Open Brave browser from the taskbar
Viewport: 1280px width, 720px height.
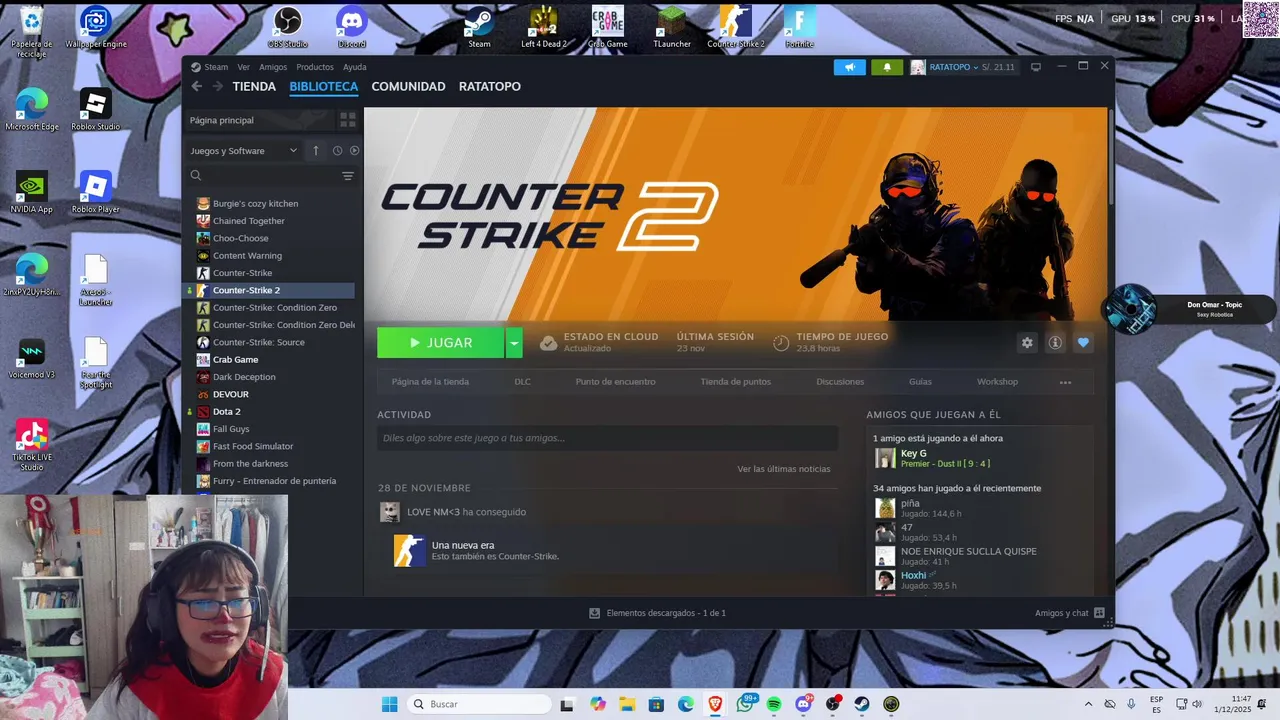pos(715,704)
